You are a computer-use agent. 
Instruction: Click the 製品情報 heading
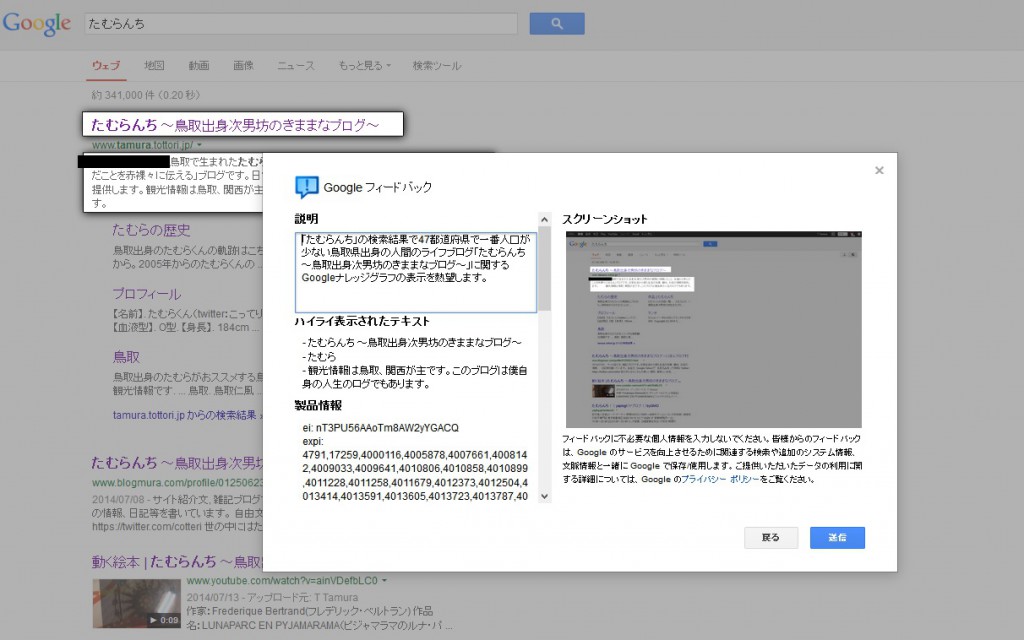318,406
